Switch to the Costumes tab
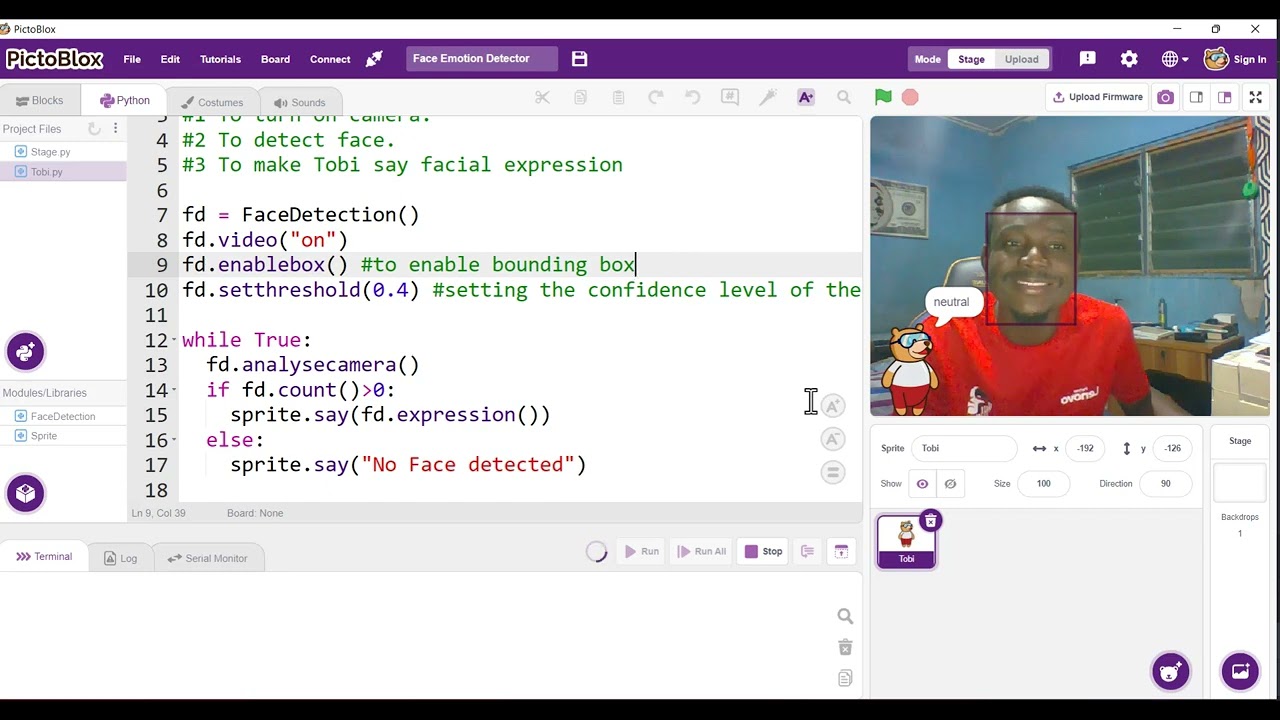 [212, 102]
